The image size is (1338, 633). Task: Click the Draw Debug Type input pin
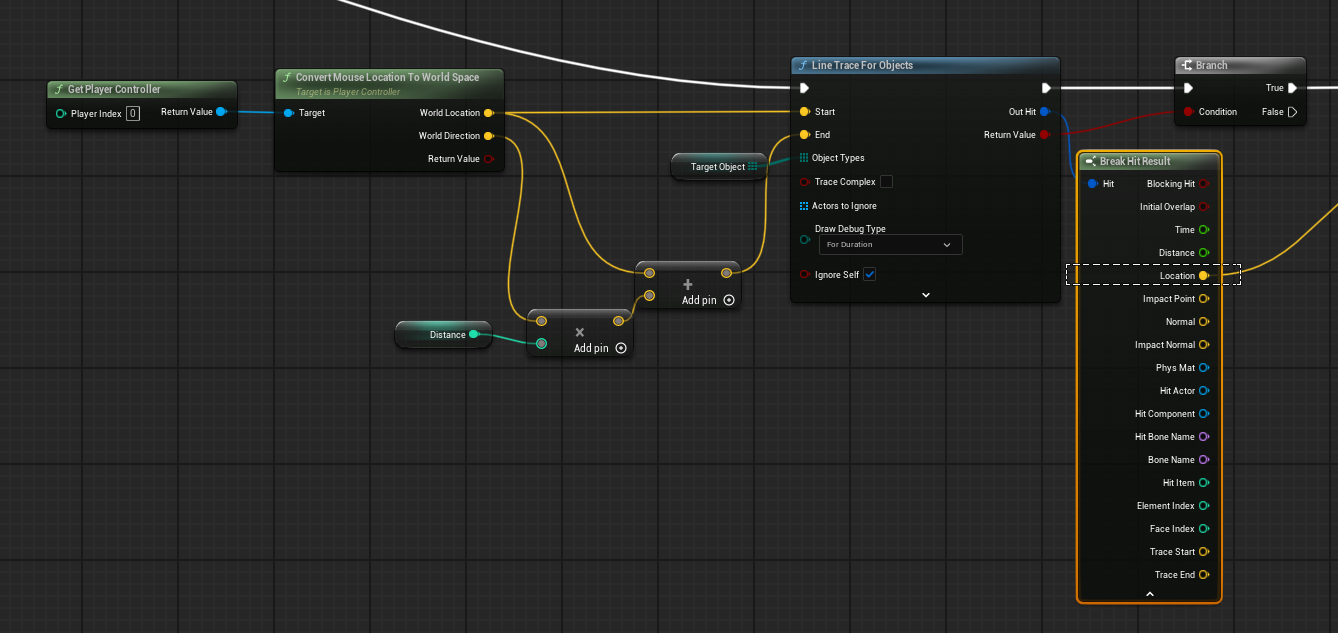point(805,239)
